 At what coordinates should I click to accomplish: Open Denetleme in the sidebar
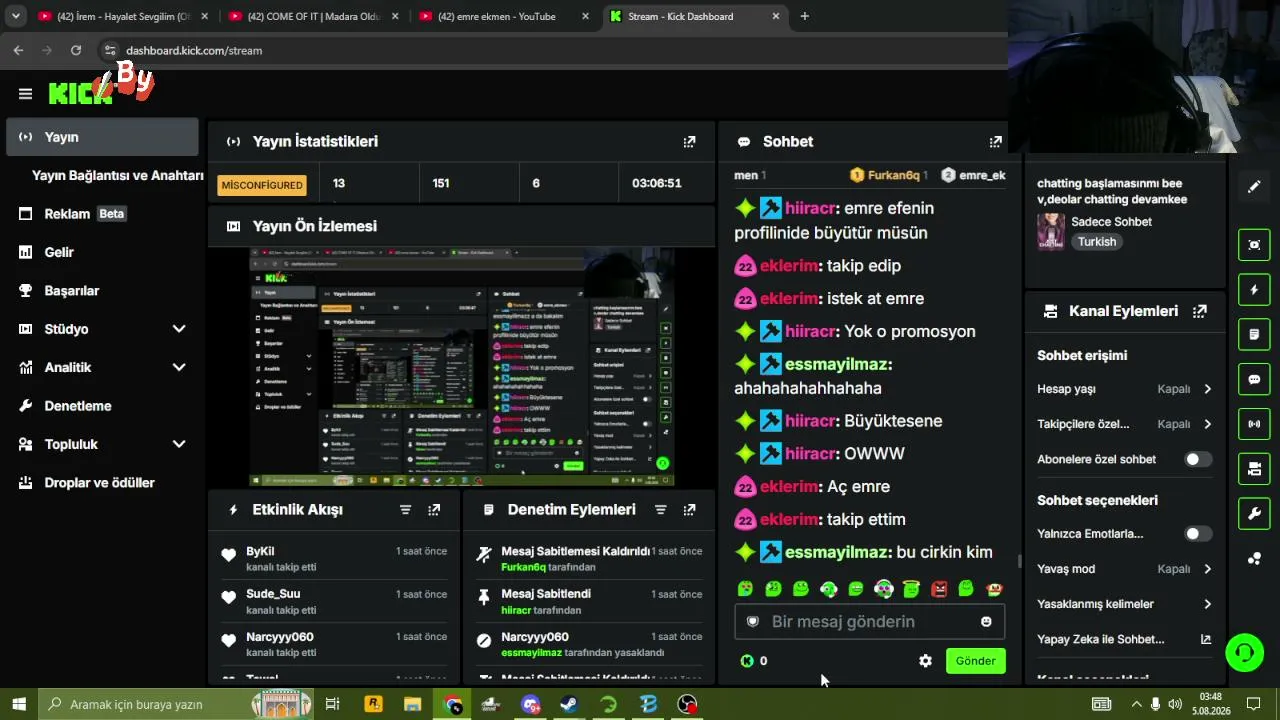point(102,406)
